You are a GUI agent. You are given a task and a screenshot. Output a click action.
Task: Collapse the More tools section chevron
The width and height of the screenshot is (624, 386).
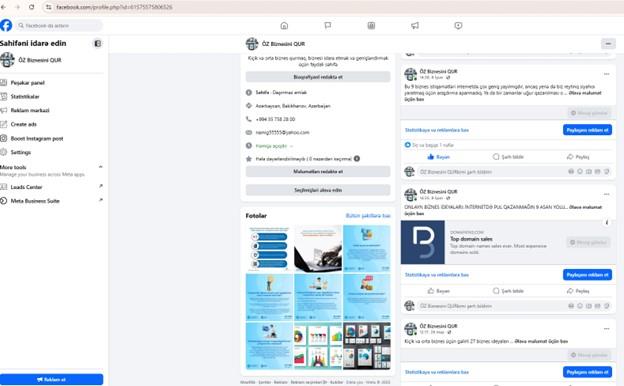(x=101, y=167)
